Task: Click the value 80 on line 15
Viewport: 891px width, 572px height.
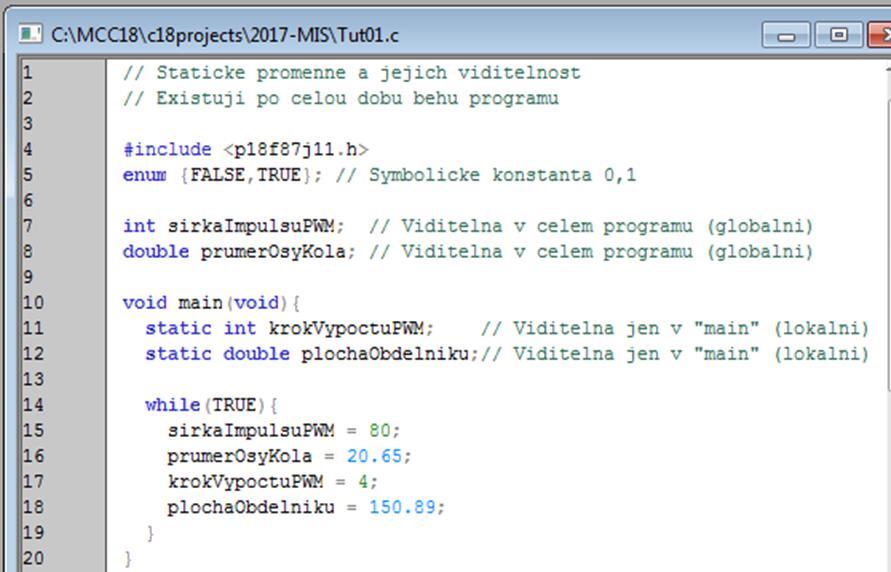Action: click(x=380, y=431)
